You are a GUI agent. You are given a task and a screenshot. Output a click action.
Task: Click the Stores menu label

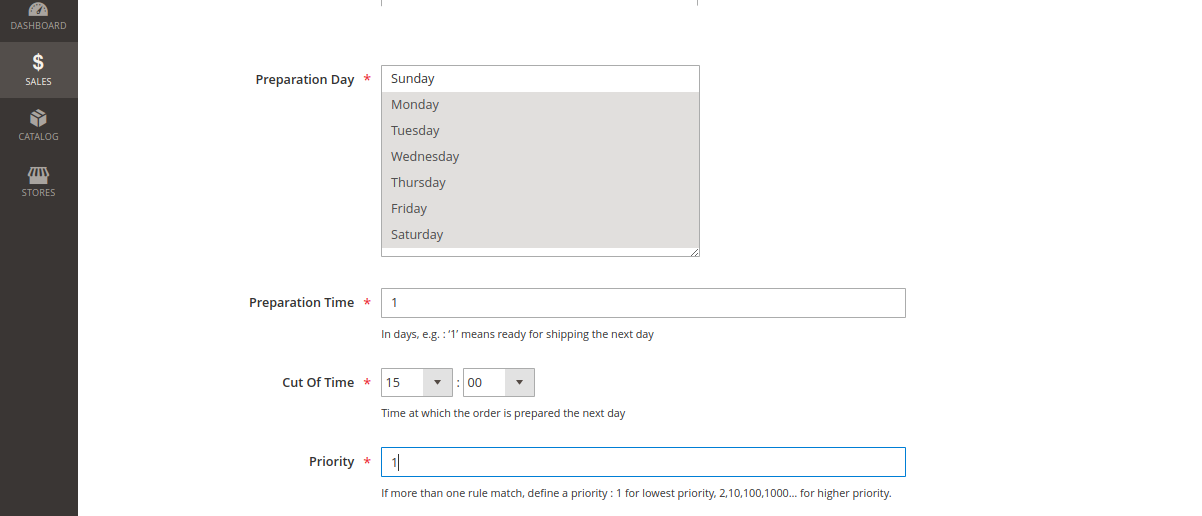click(38, 193)
